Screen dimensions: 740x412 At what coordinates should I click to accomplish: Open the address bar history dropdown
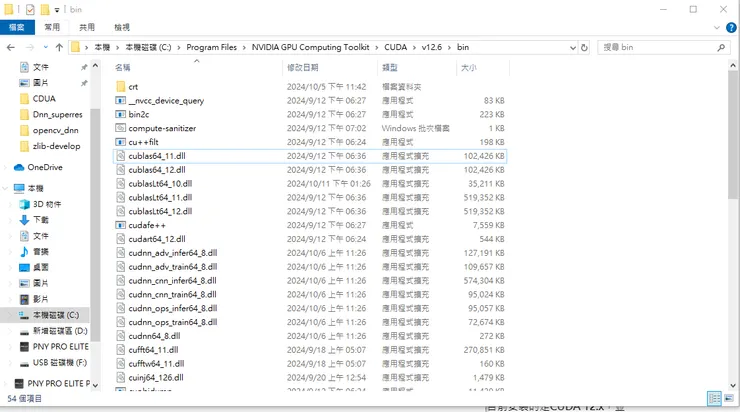coord(572,48)
